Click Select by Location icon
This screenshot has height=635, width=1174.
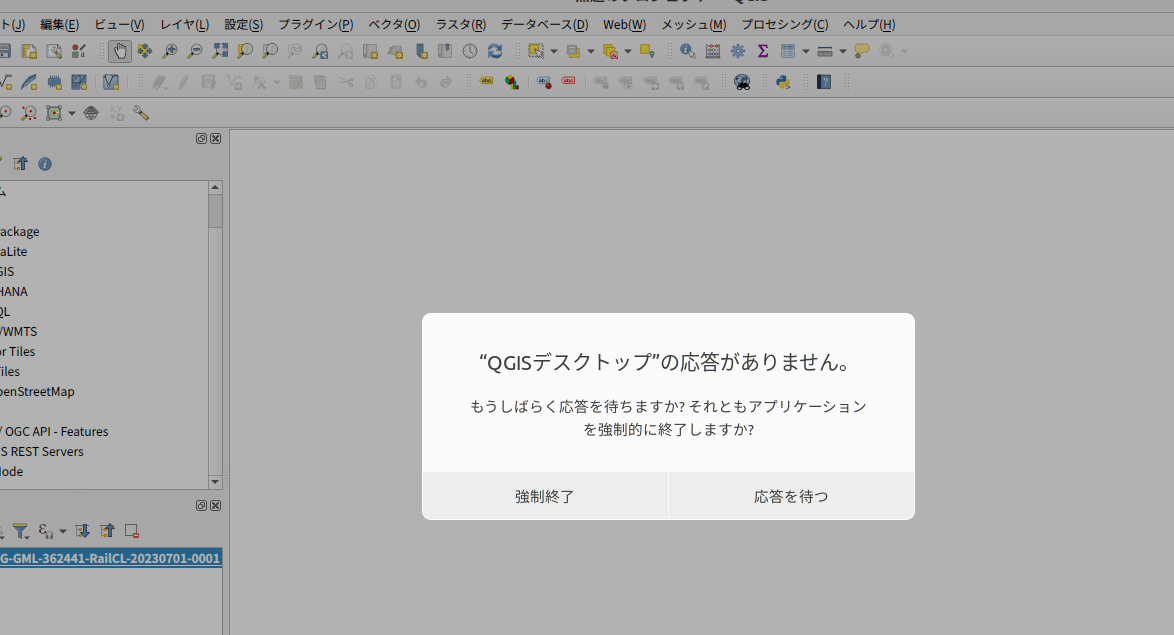coord(647,51)
